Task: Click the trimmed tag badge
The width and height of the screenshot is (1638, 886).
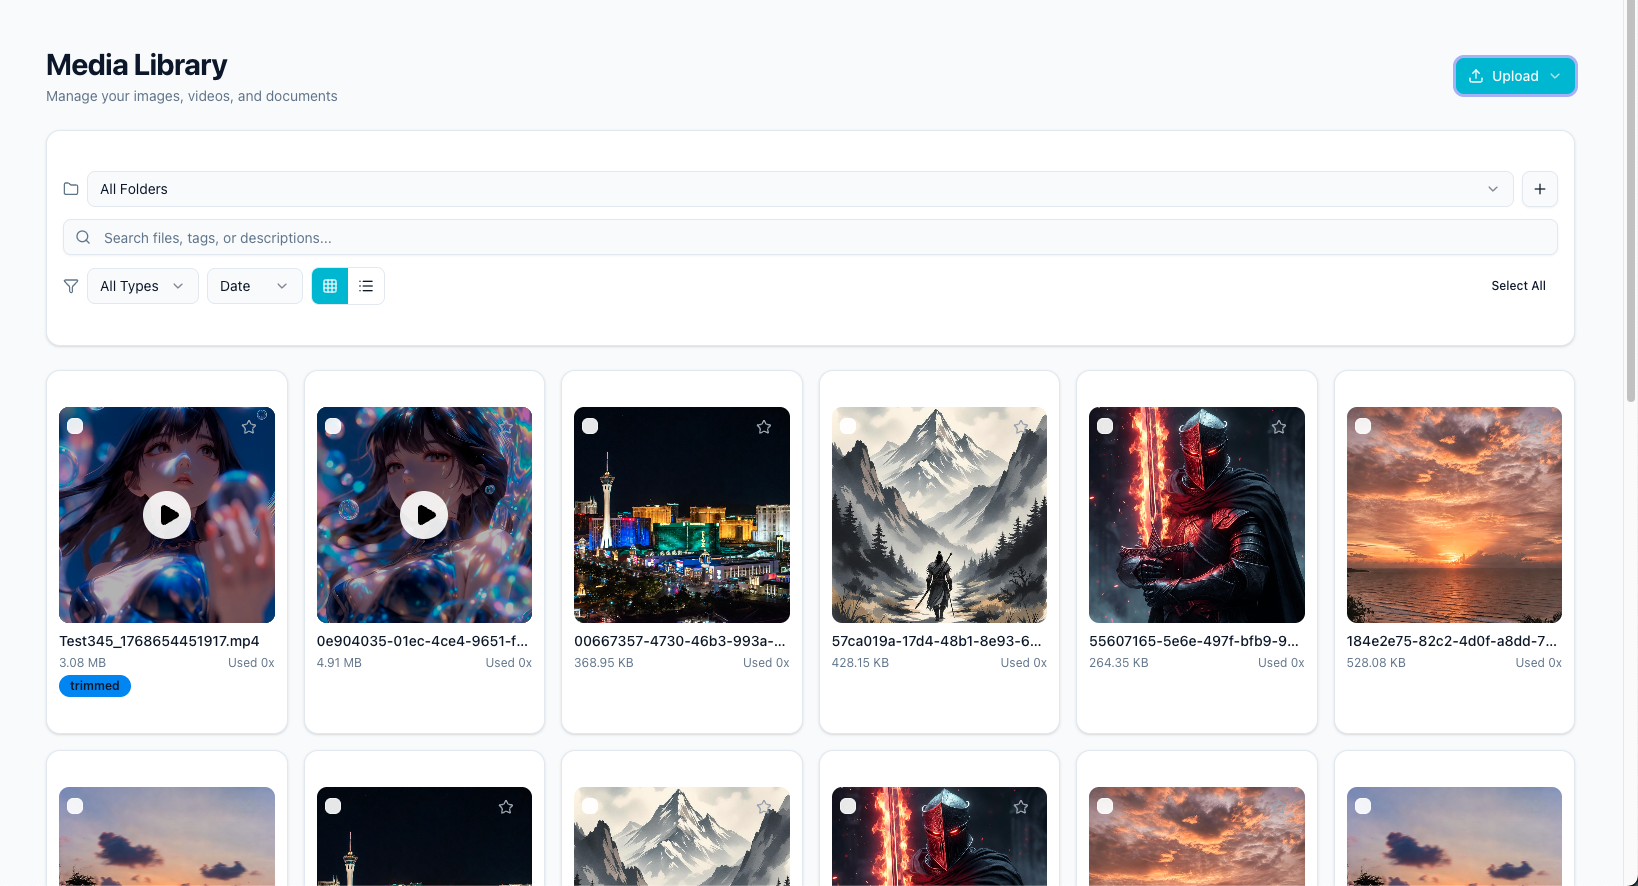Action: tap(95, 686)
